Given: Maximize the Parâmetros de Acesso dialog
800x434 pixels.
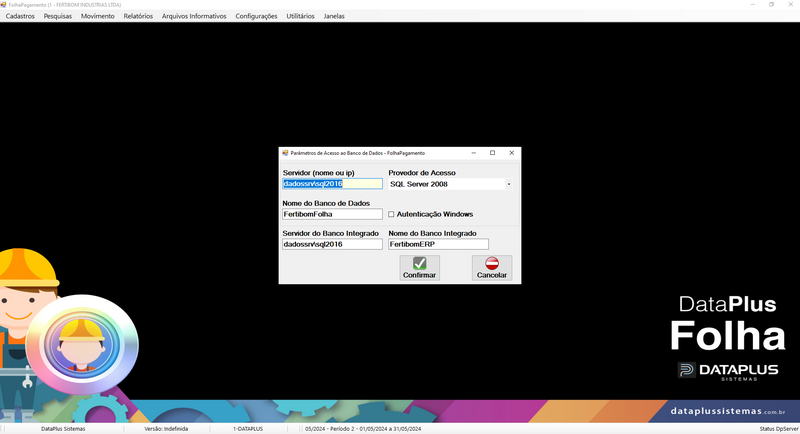Looking at the screenshot, I should point(492,152).
